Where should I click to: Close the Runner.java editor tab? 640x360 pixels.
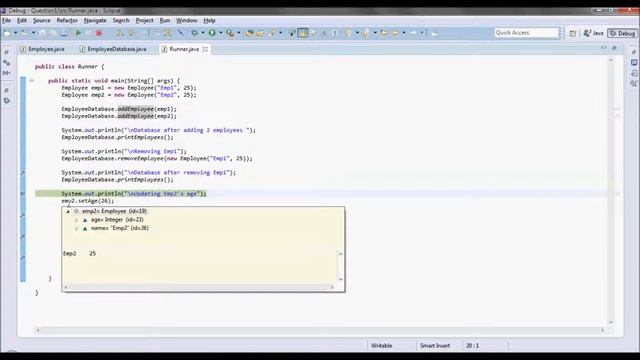[x=205, y=49]
